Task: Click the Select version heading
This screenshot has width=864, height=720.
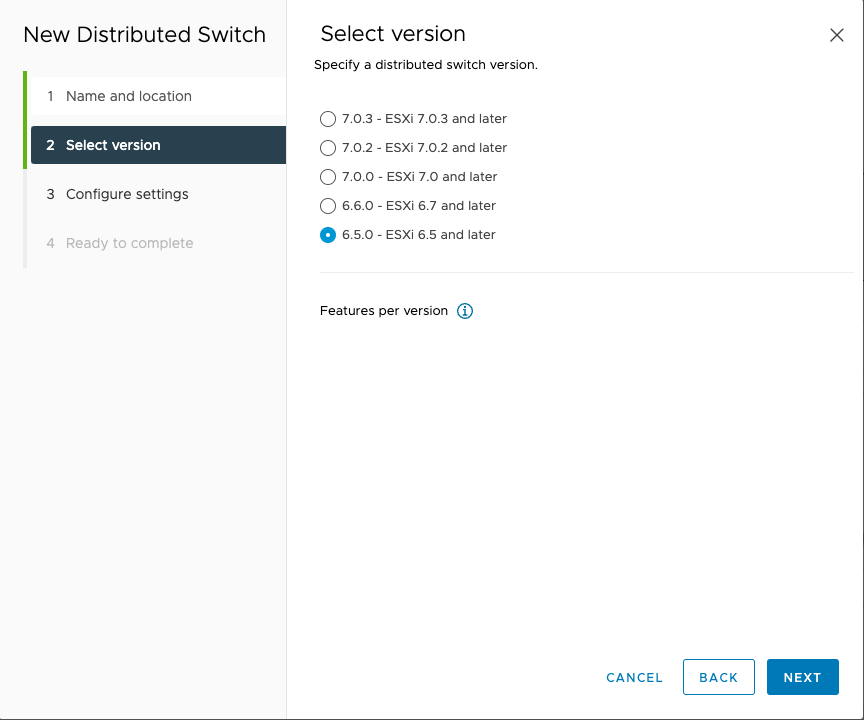Action: pyautogui.click(x=392, y=34)
